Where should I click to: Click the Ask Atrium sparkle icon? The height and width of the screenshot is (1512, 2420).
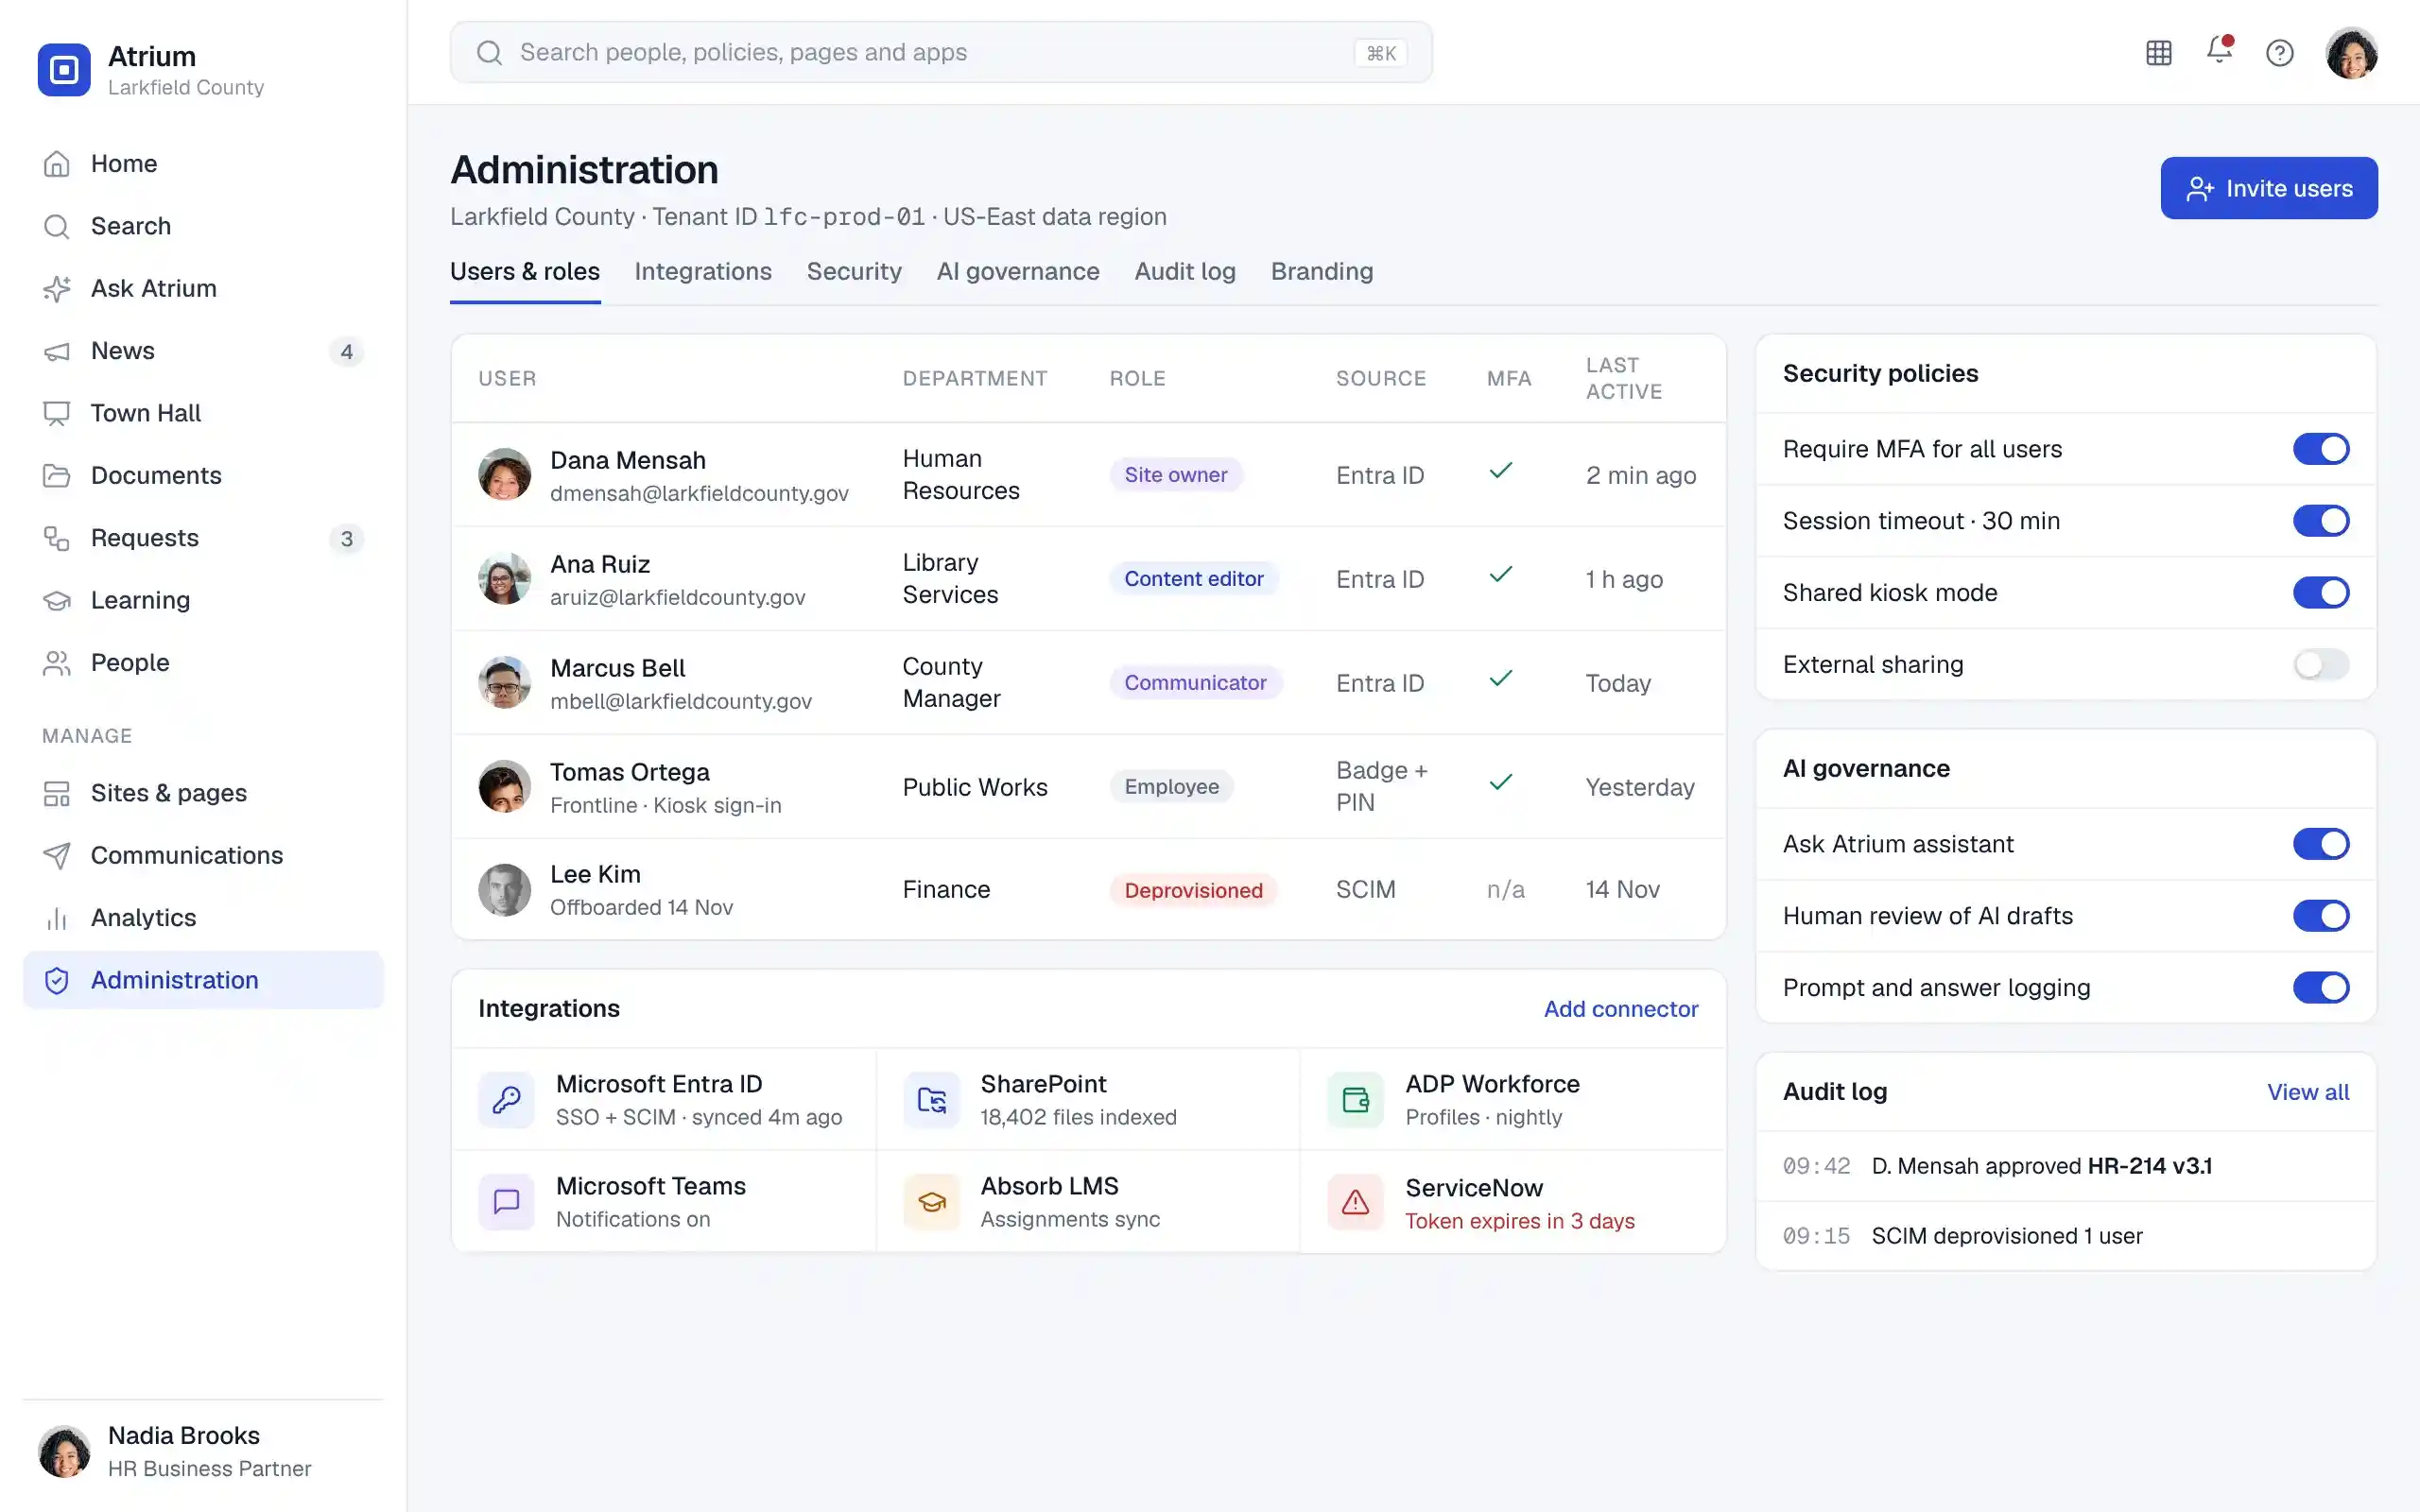click(57, 289)
